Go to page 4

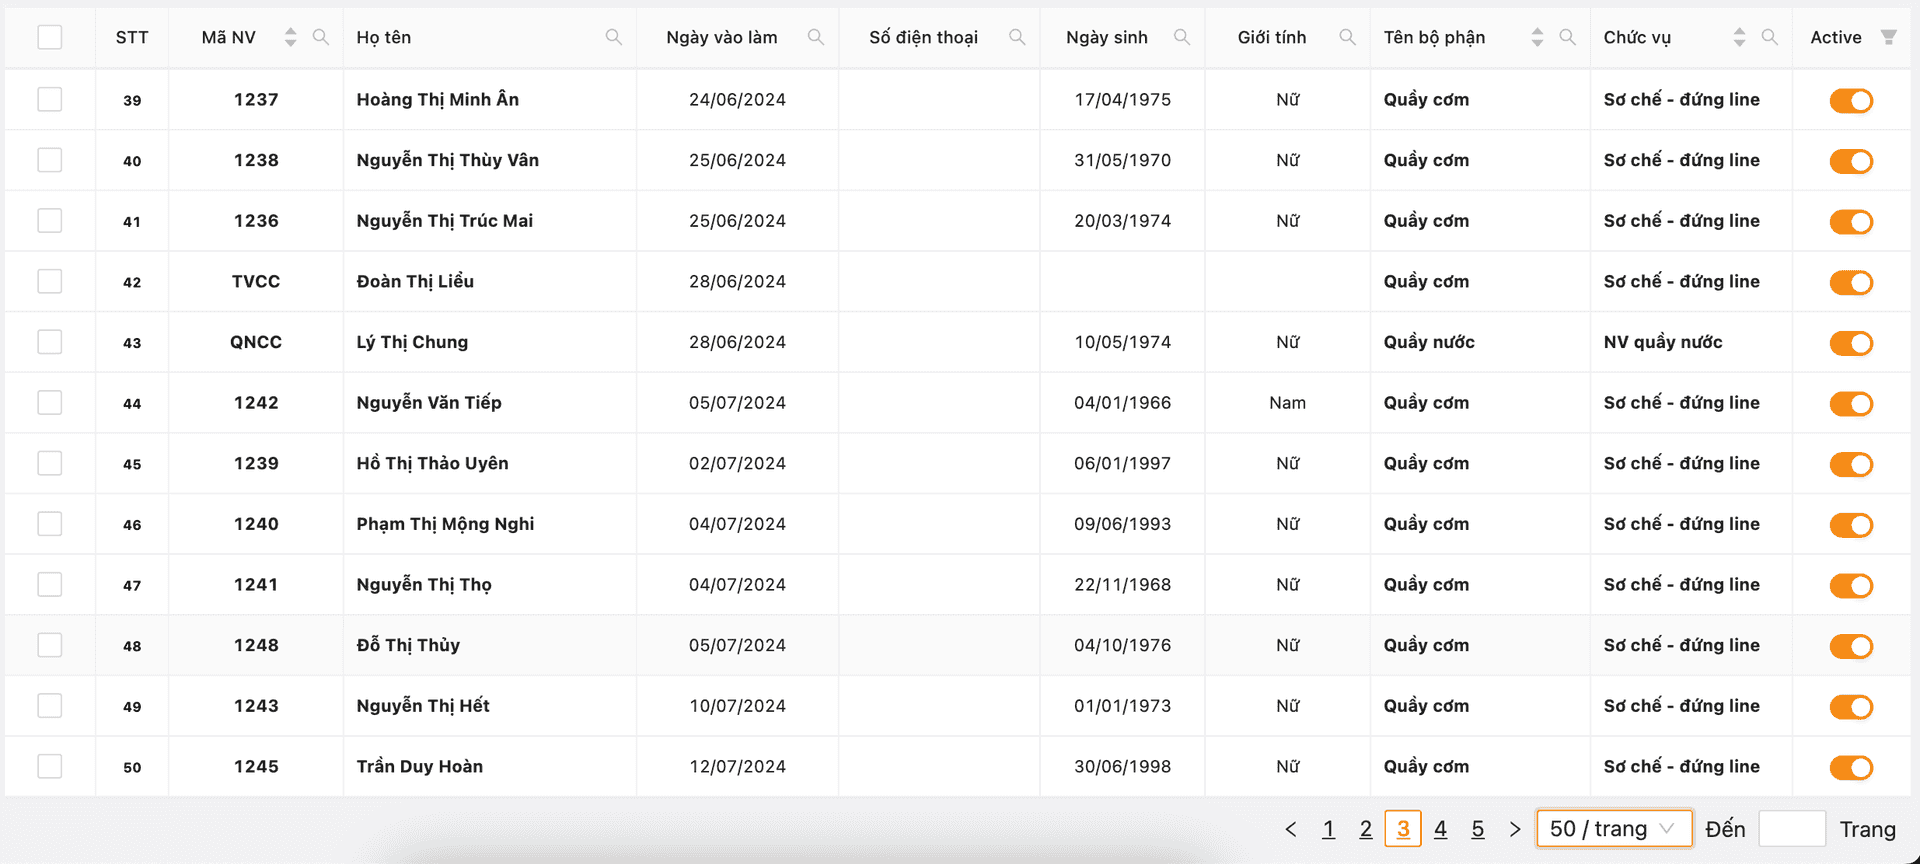[x=1440, y=829]
